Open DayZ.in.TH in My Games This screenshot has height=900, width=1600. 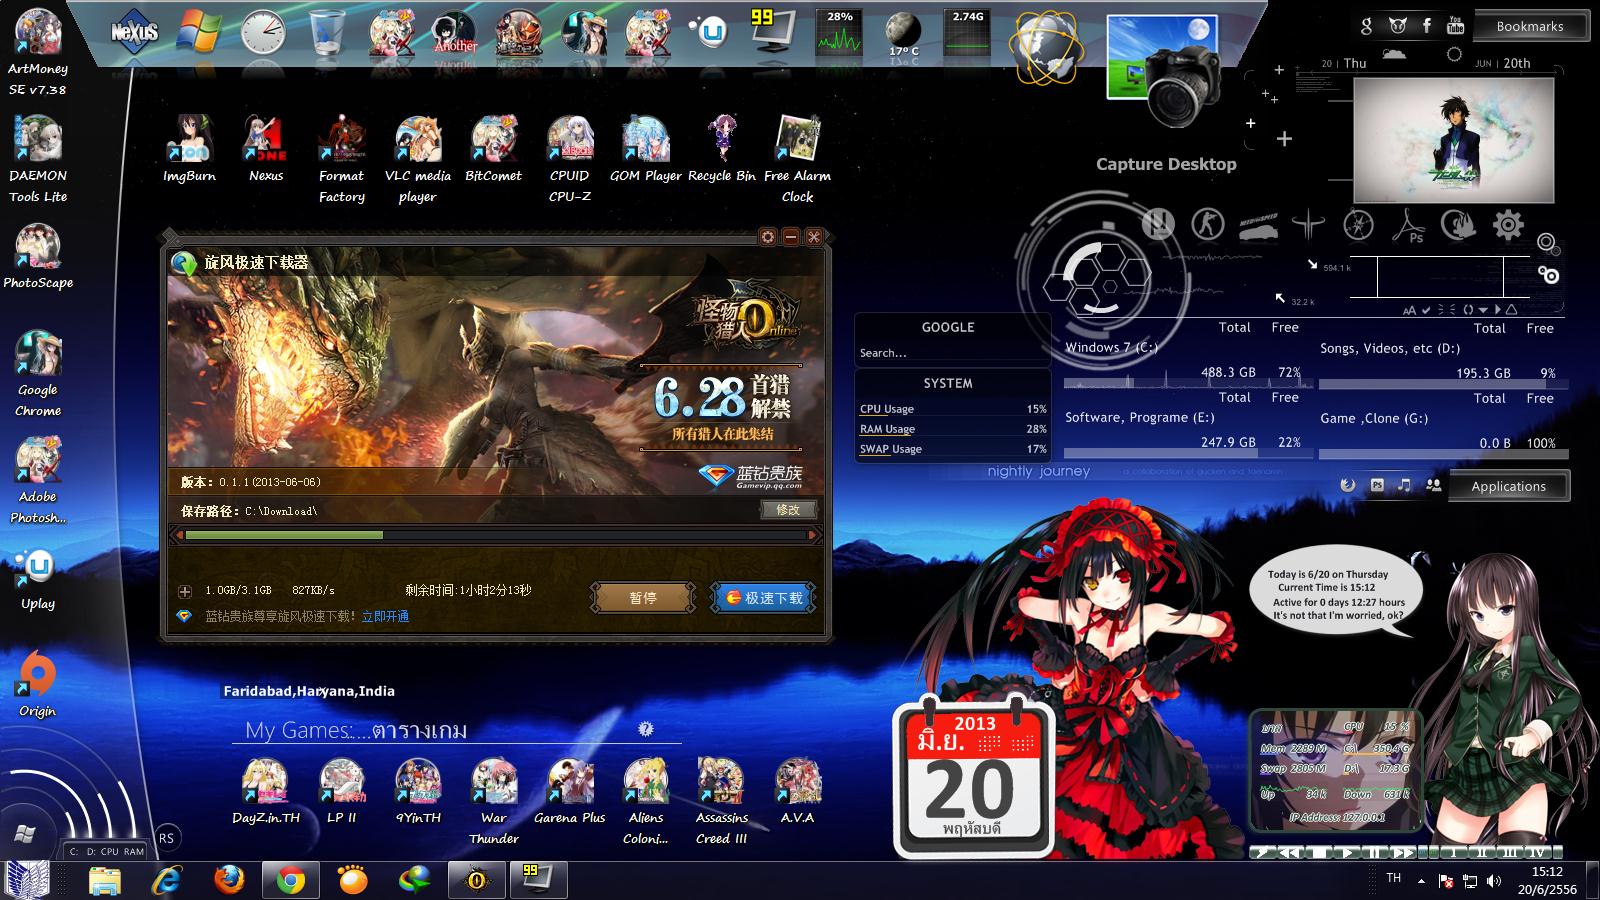tap(266, 791)
